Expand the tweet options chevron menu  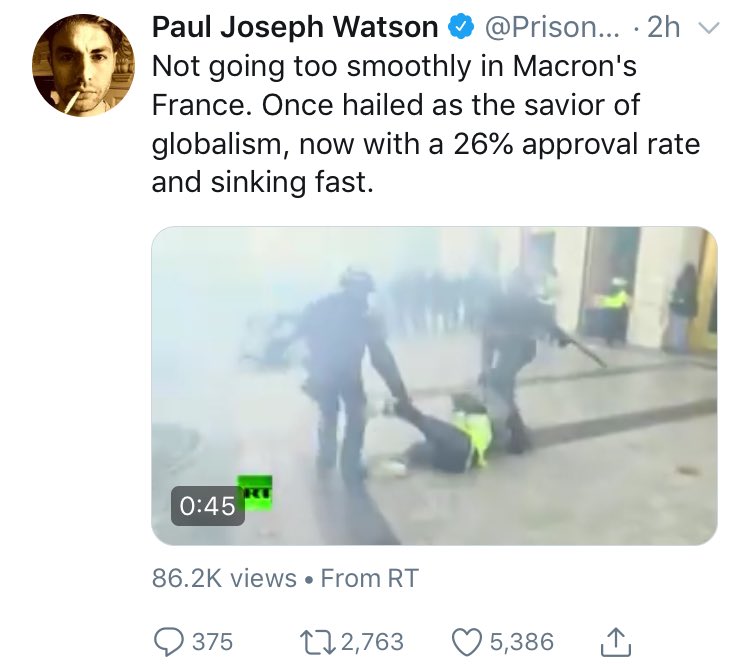click(709, 28)
